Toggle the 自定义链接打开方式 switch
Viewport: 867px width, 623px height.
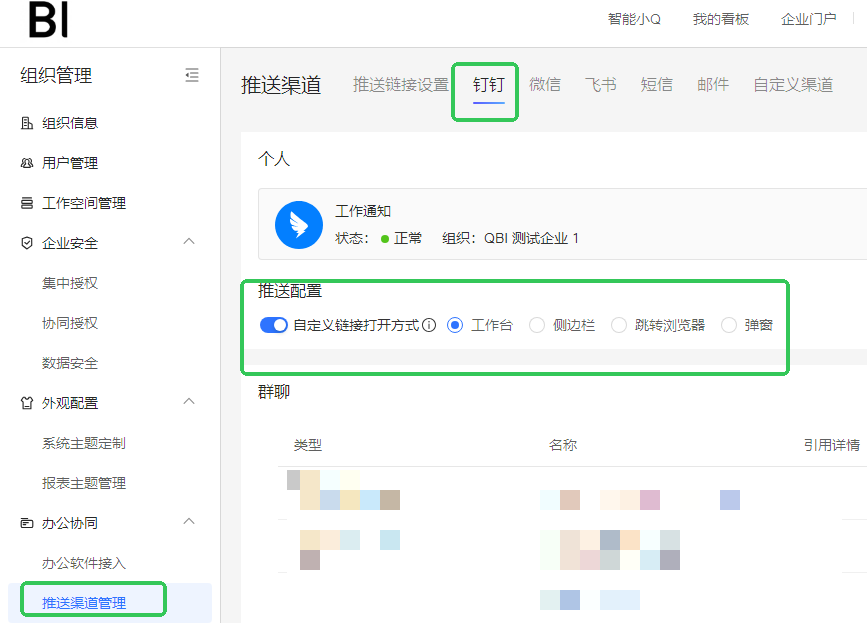(x=273, y=325)
